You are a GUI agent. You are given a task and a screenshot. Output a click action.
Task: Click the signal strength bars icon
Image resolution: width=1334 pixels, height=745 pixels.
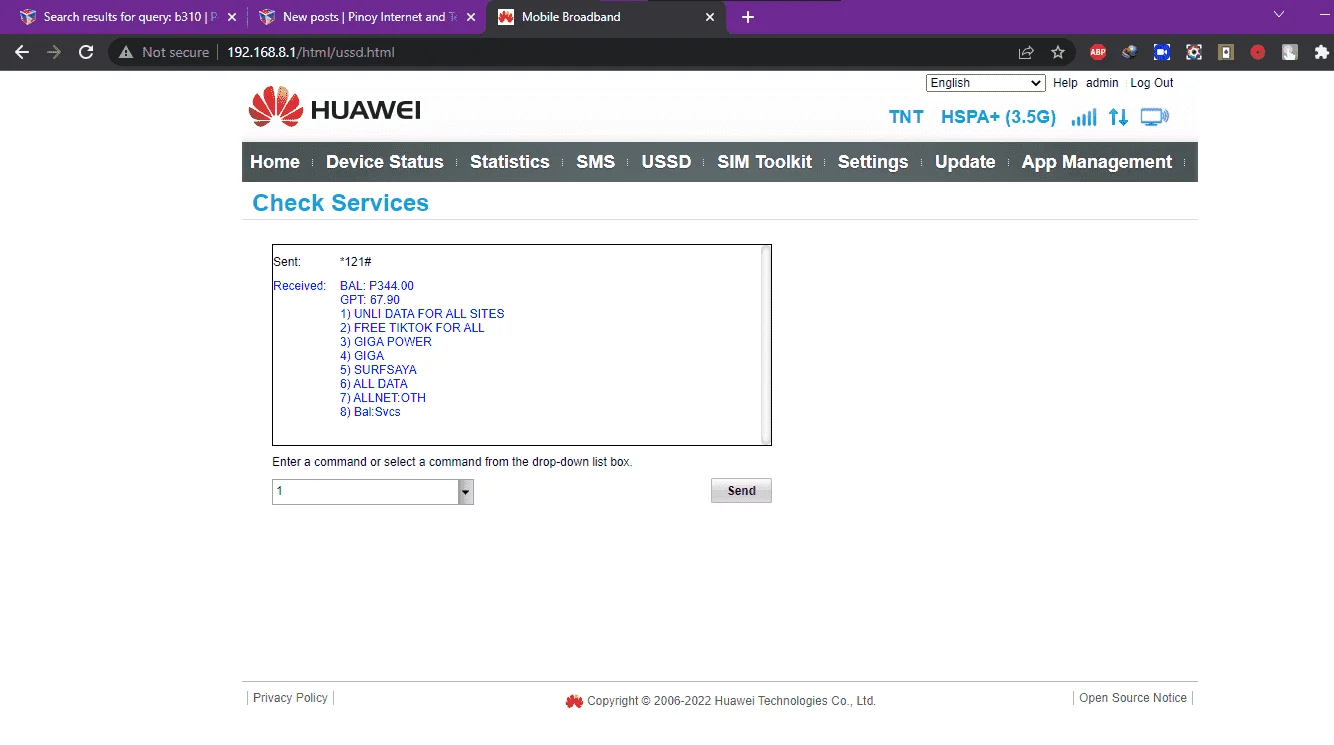[x=1083, y=117]
